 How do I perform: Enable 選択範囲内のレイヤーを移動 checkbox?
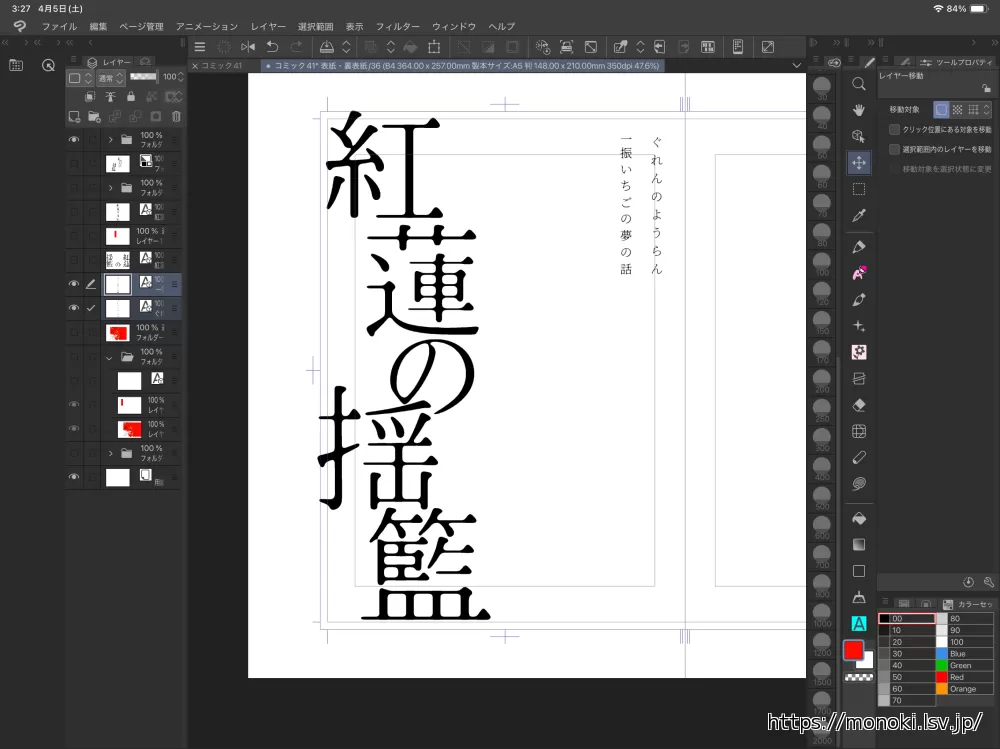(895, 149)
